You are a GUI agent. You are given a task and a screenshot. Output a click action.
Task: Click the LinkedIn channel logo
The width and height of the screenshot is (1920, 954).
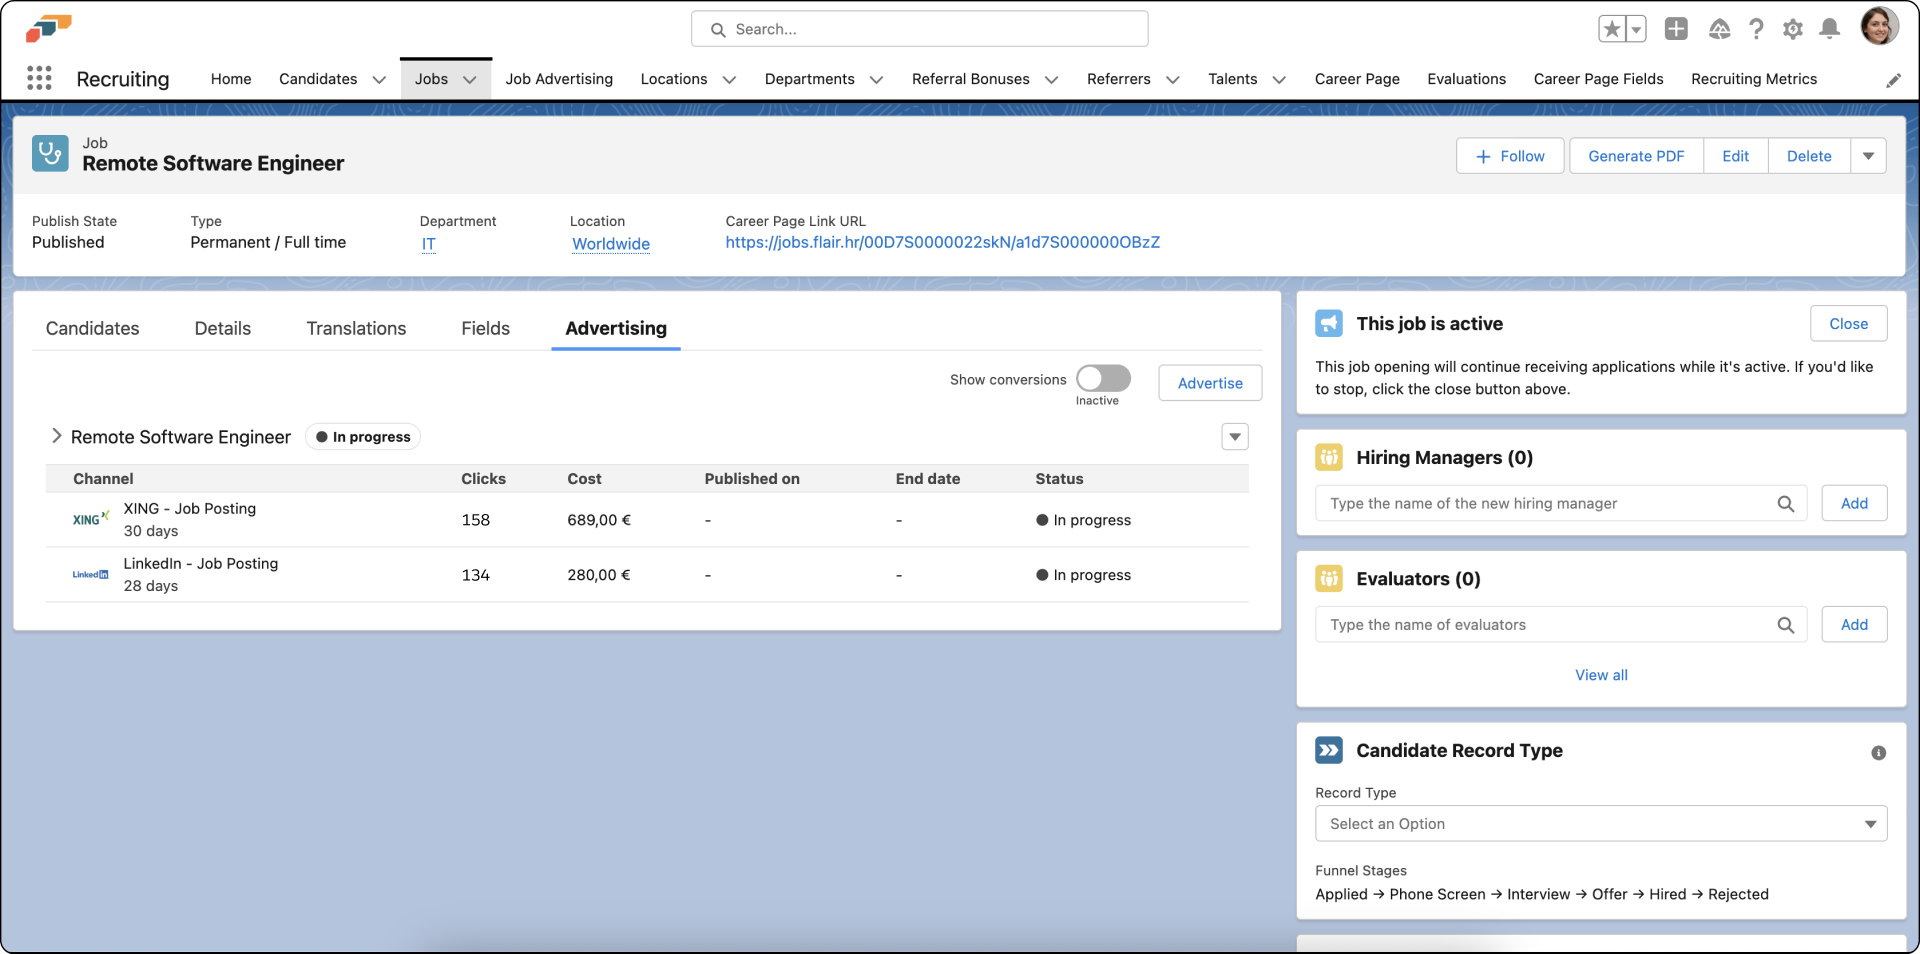90,574
